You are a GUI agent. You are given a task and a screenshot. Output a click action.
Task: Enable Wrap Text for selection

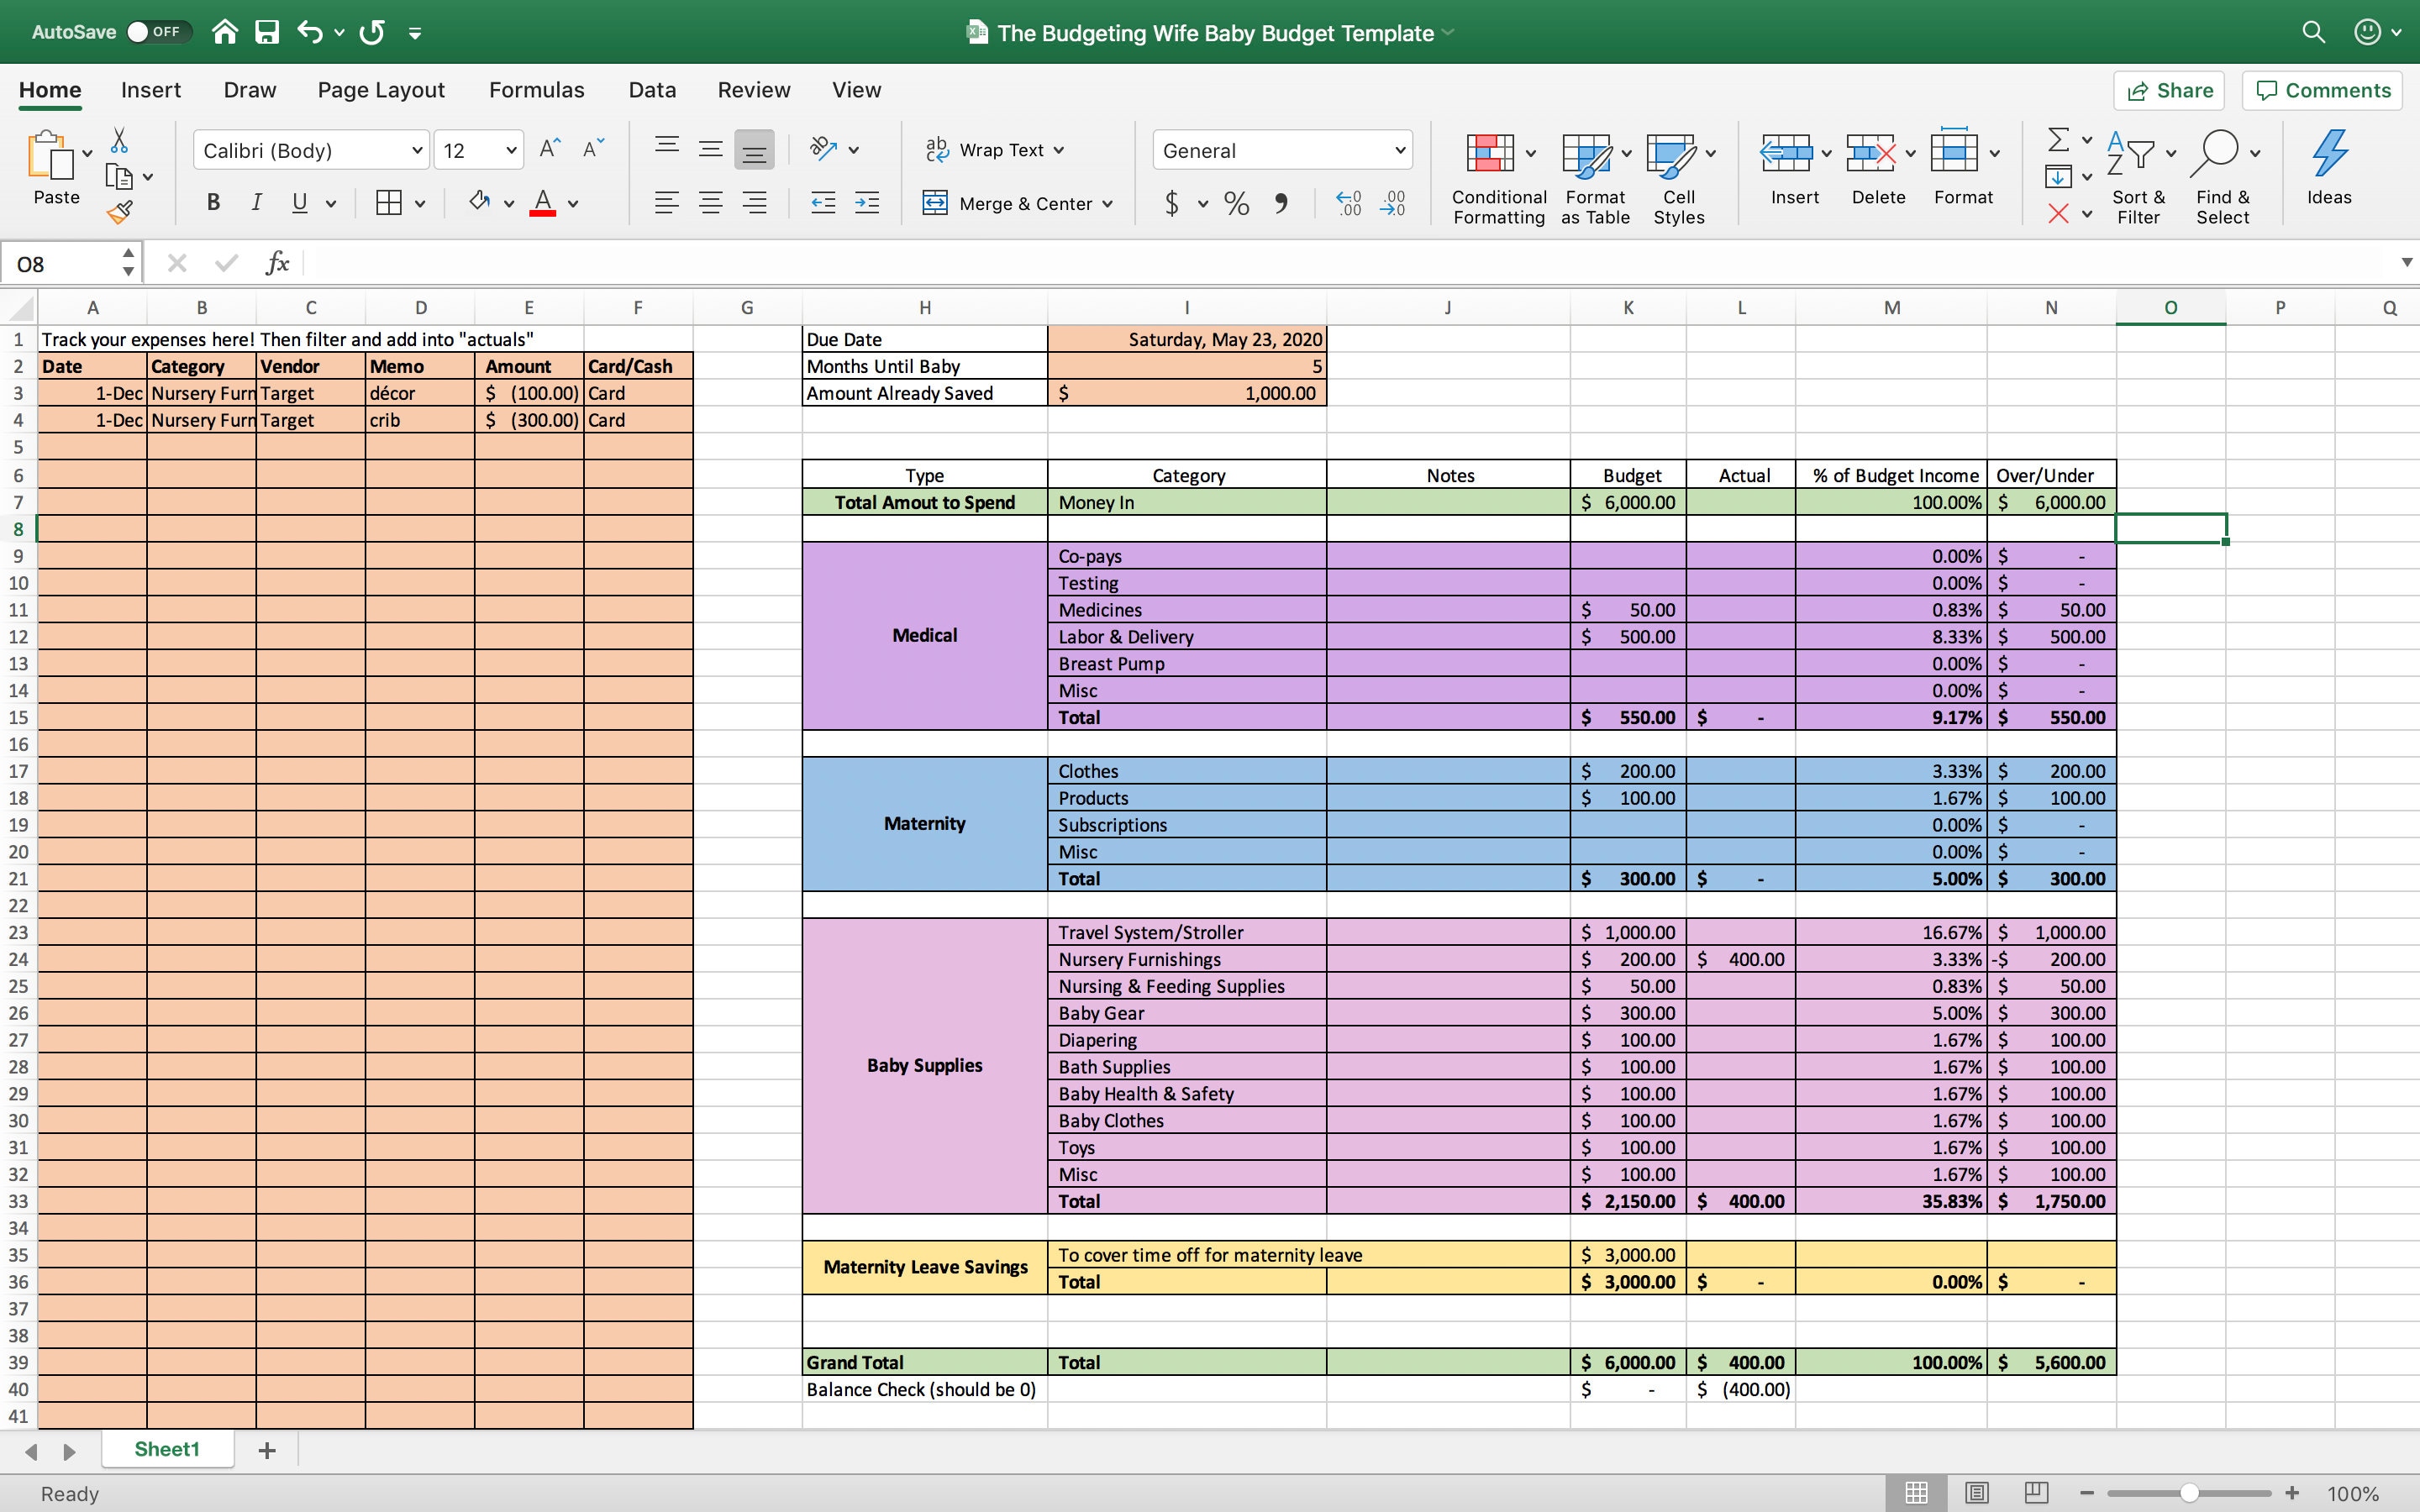[x=993, y=149]
